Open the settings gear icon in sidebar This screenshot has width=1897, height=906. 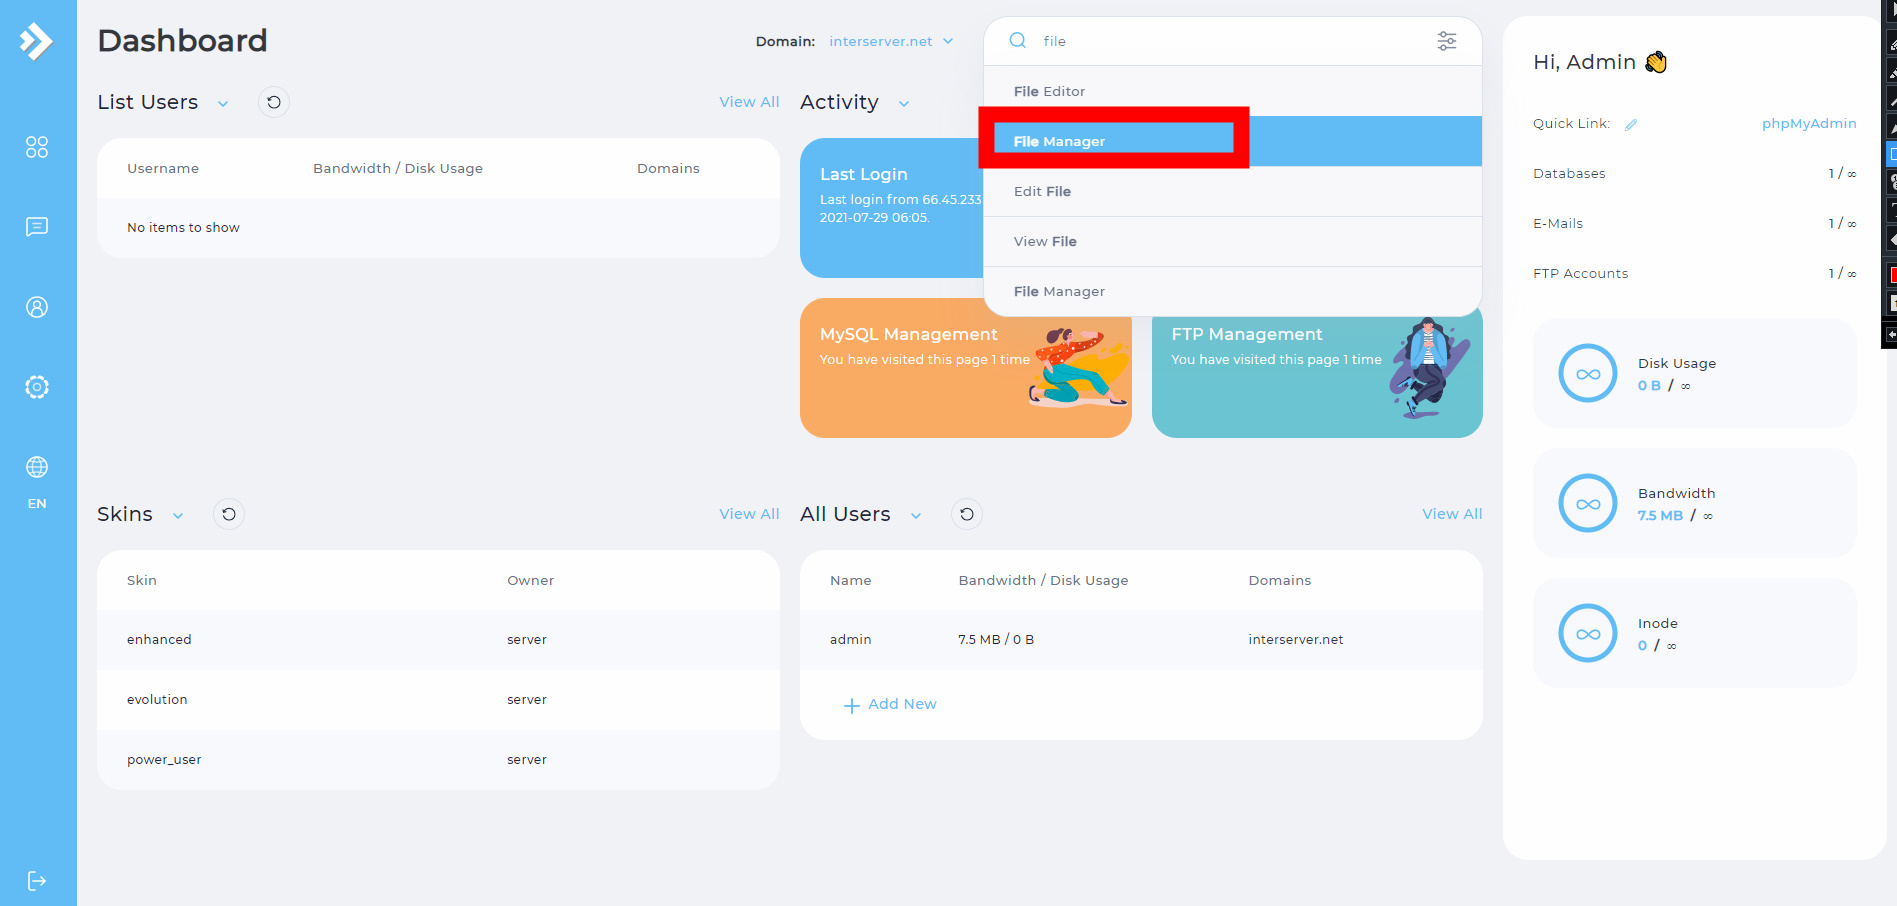point(37,387)
